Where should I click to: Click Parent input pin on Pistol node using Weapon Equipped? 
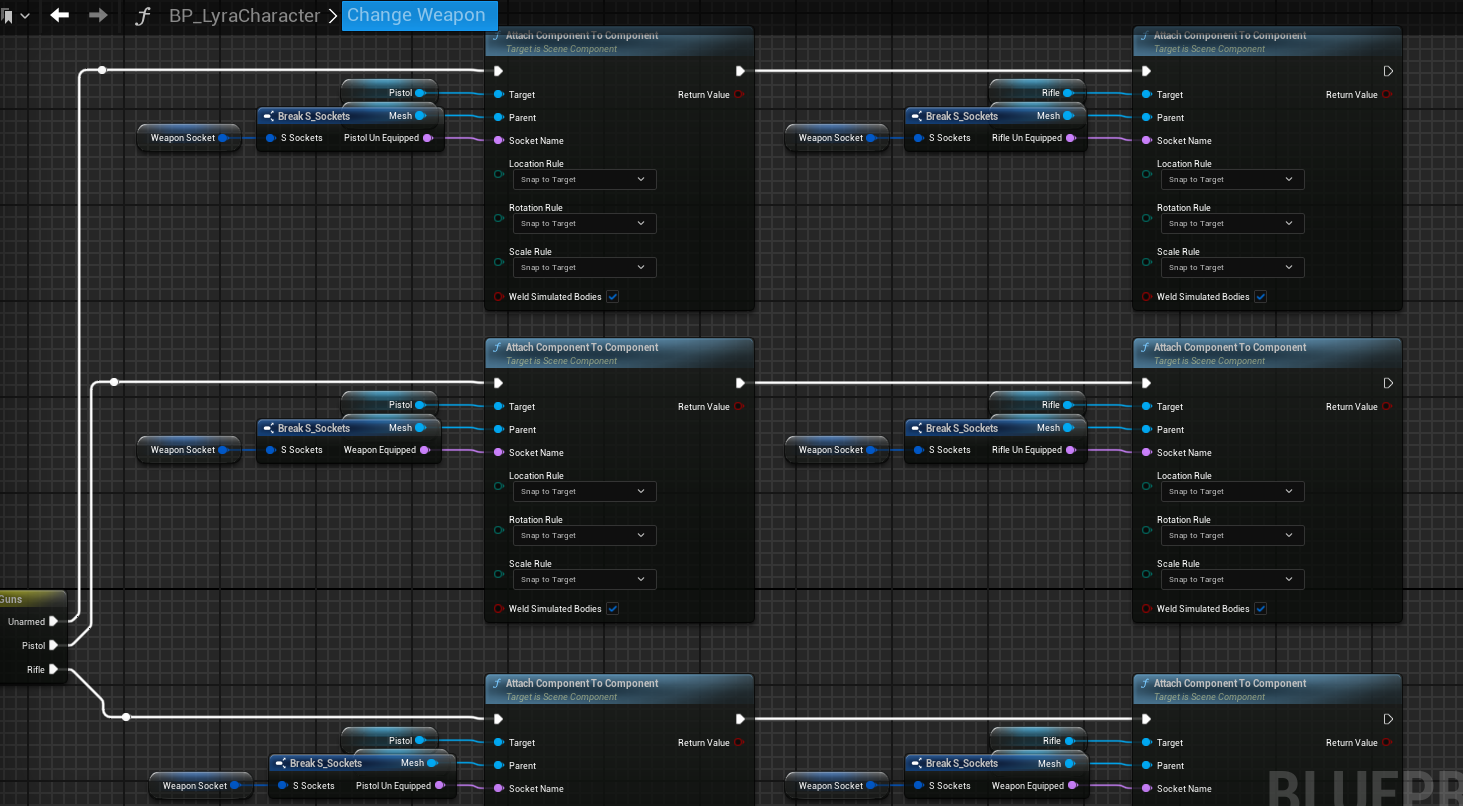tap(498, 429)
